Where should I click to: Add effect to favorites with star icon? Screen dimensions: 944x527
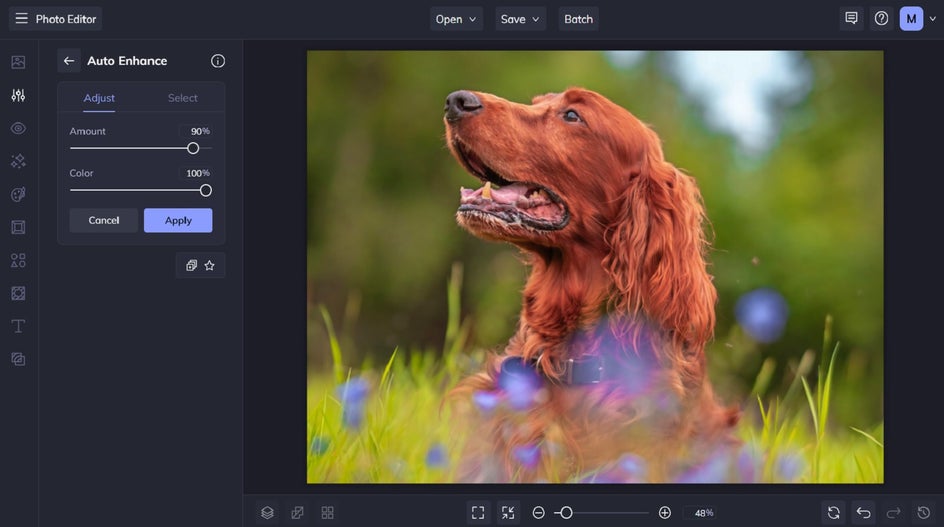pyautogui.click(x=210, y=265)
